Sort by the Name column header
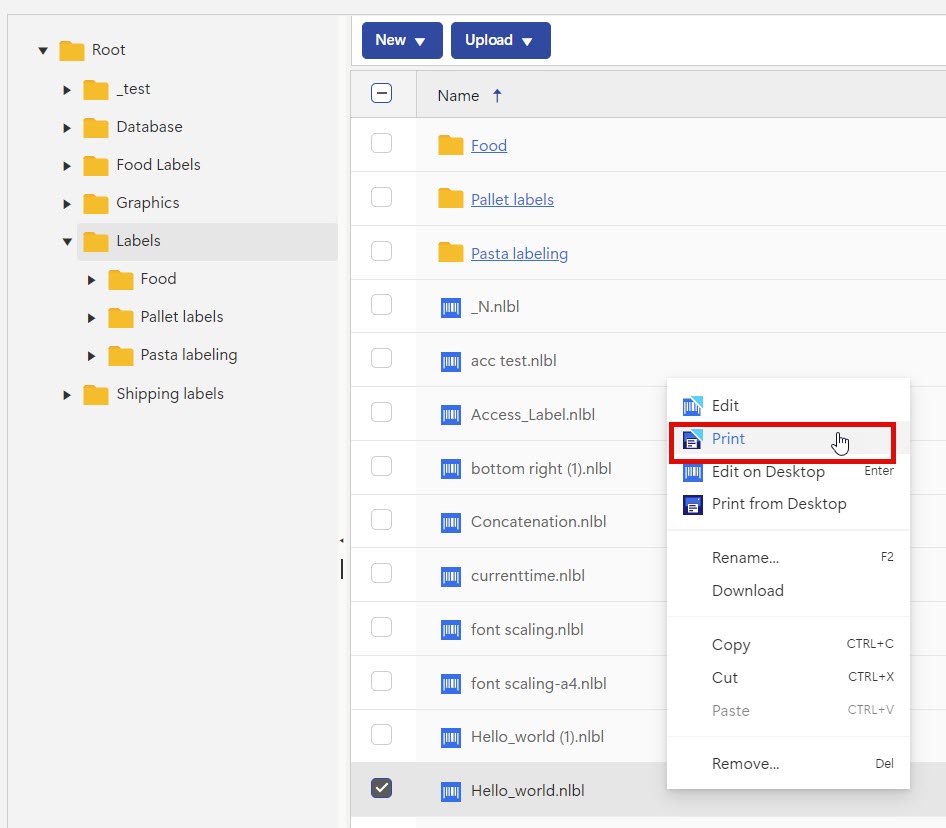 coord(459,96)
